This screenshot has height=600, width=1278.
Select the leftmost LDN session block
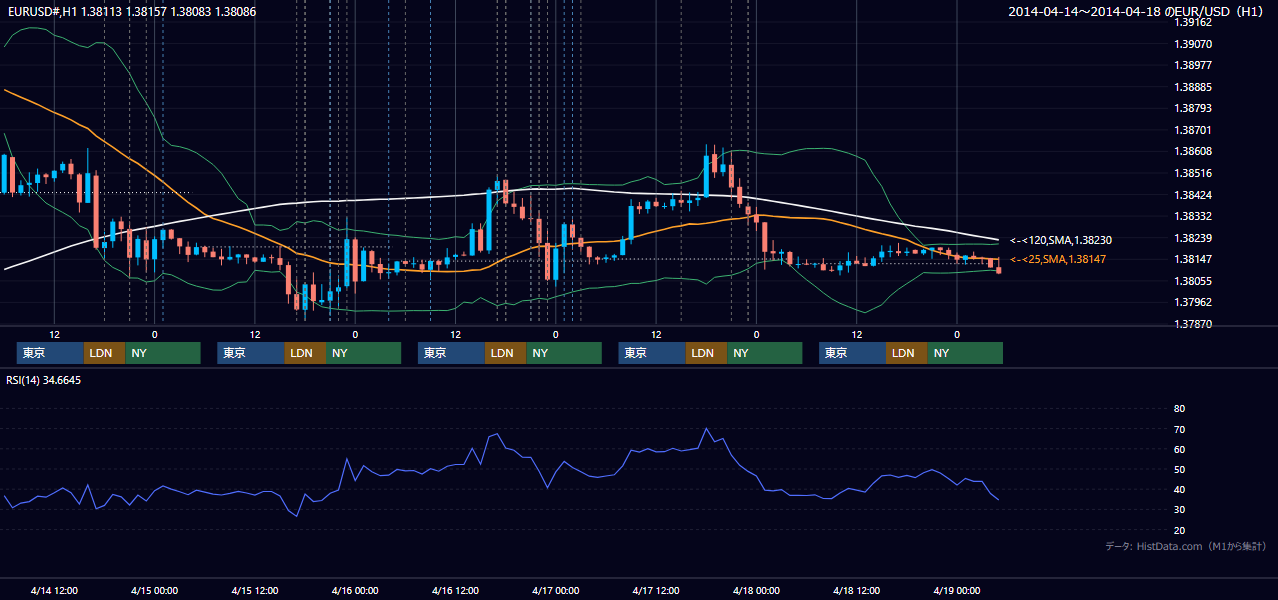(x=104, y=353)
